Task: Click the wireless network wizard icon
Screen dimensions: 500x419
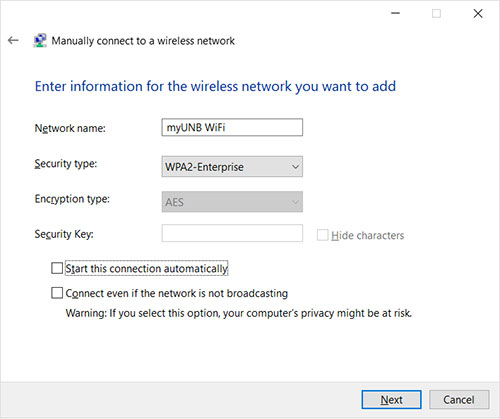Action: pos(40,40)
